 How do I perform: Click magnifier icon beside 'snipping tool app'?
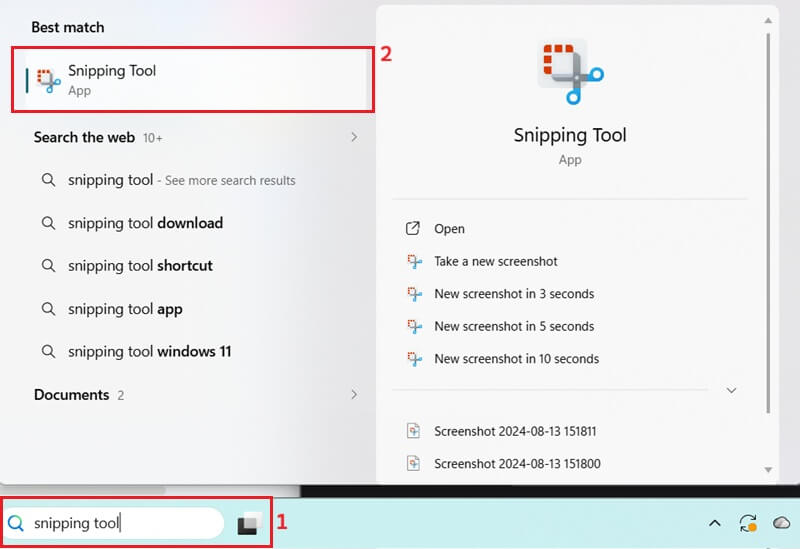pos(48,309)
